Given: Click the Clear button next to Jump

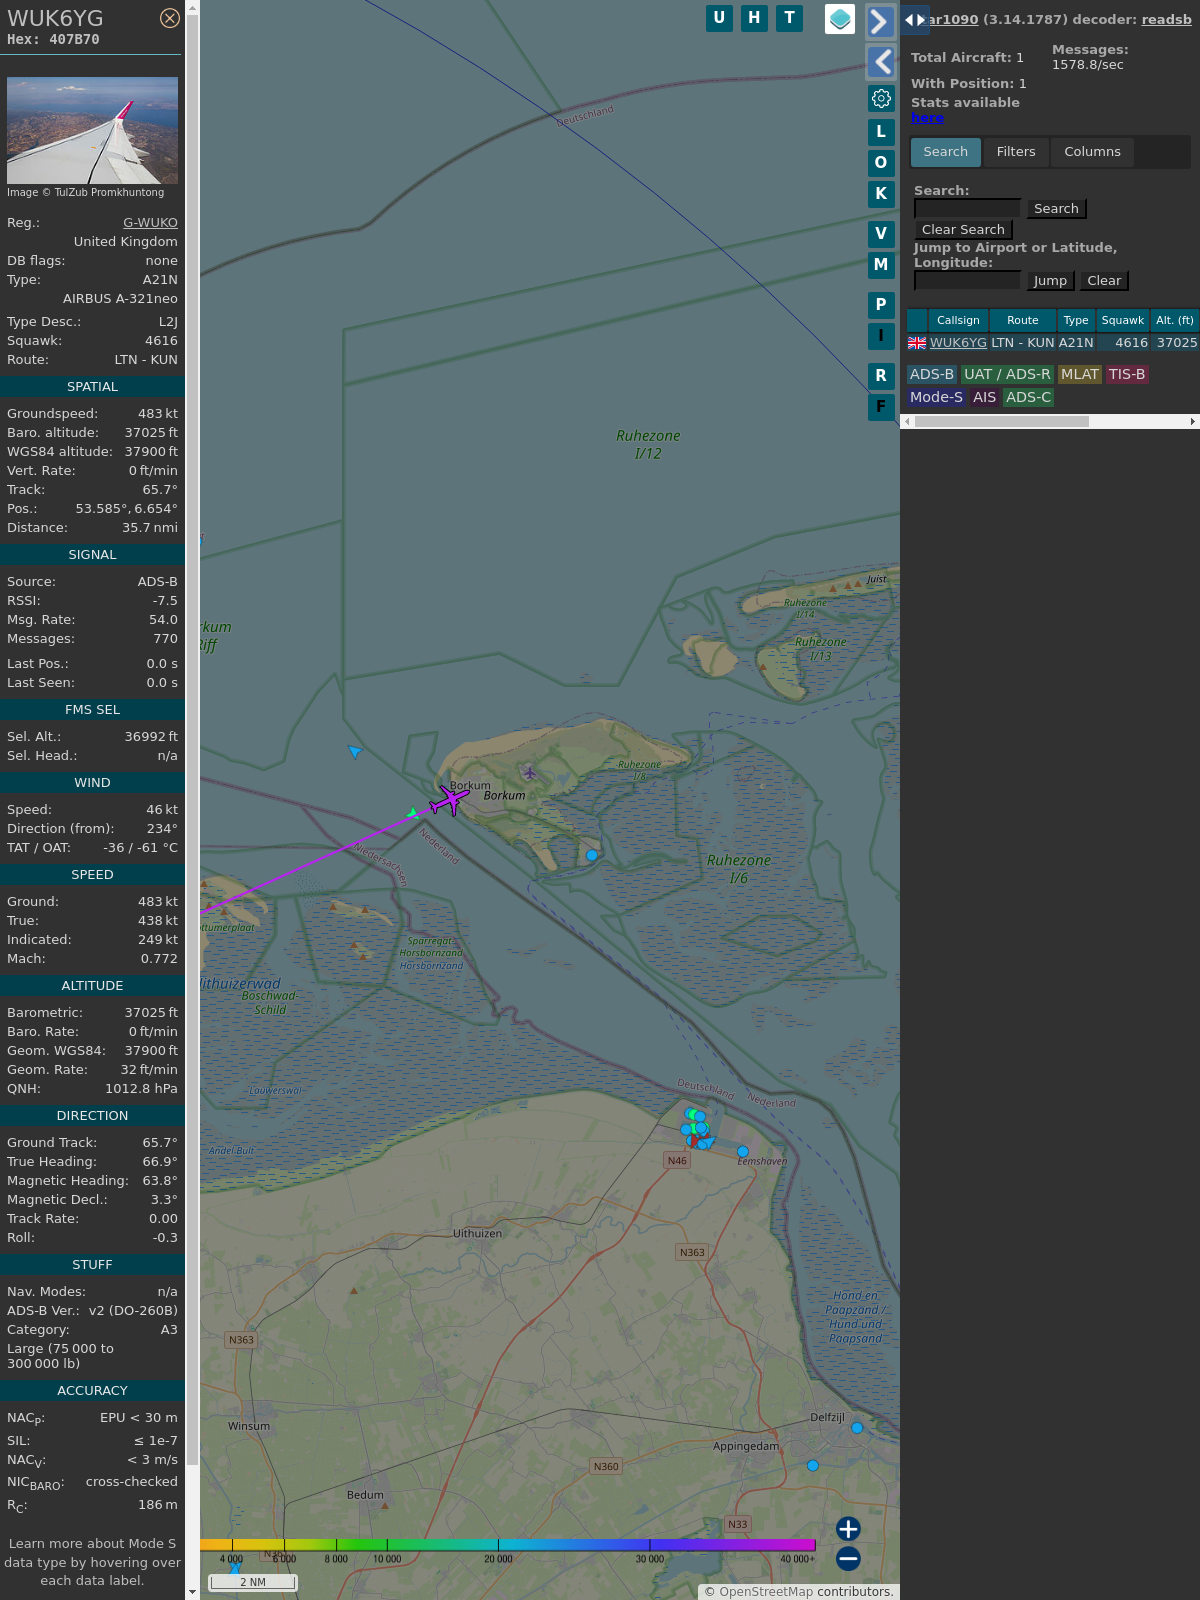Looking at the screenshot, I should pos(1104,280).
